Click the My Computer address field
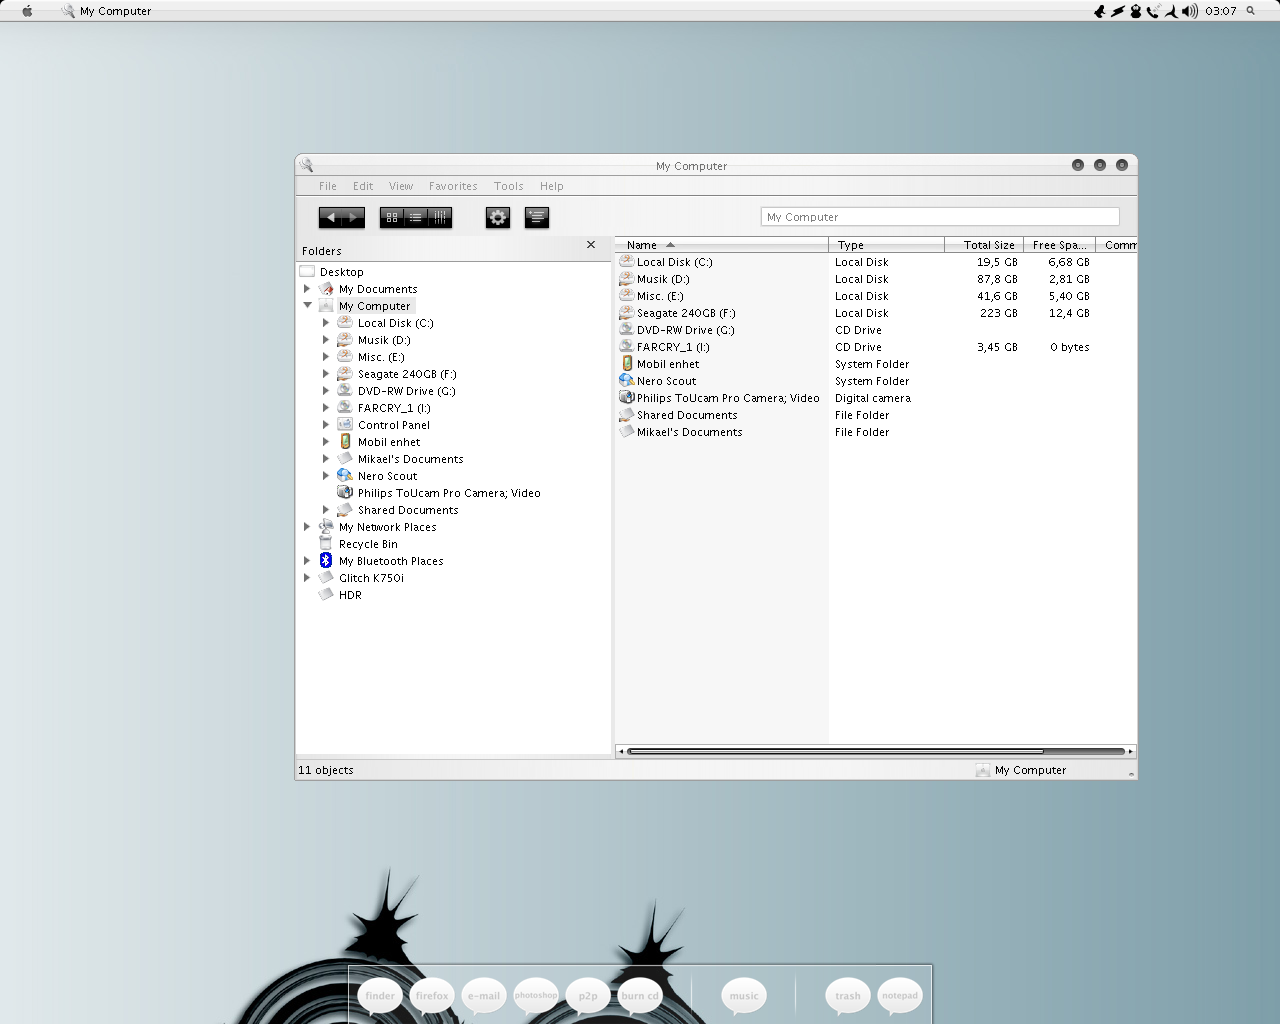Screen dimensions: 1280x1024 pyautogui.click(x=940, y=217)
